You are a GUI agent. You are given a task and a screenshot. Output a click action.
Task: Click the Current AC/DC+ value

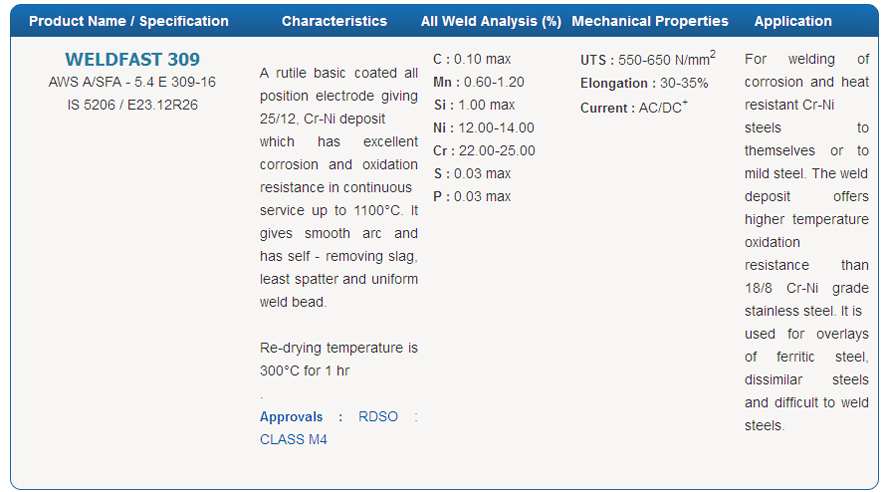tap(634, 107)
